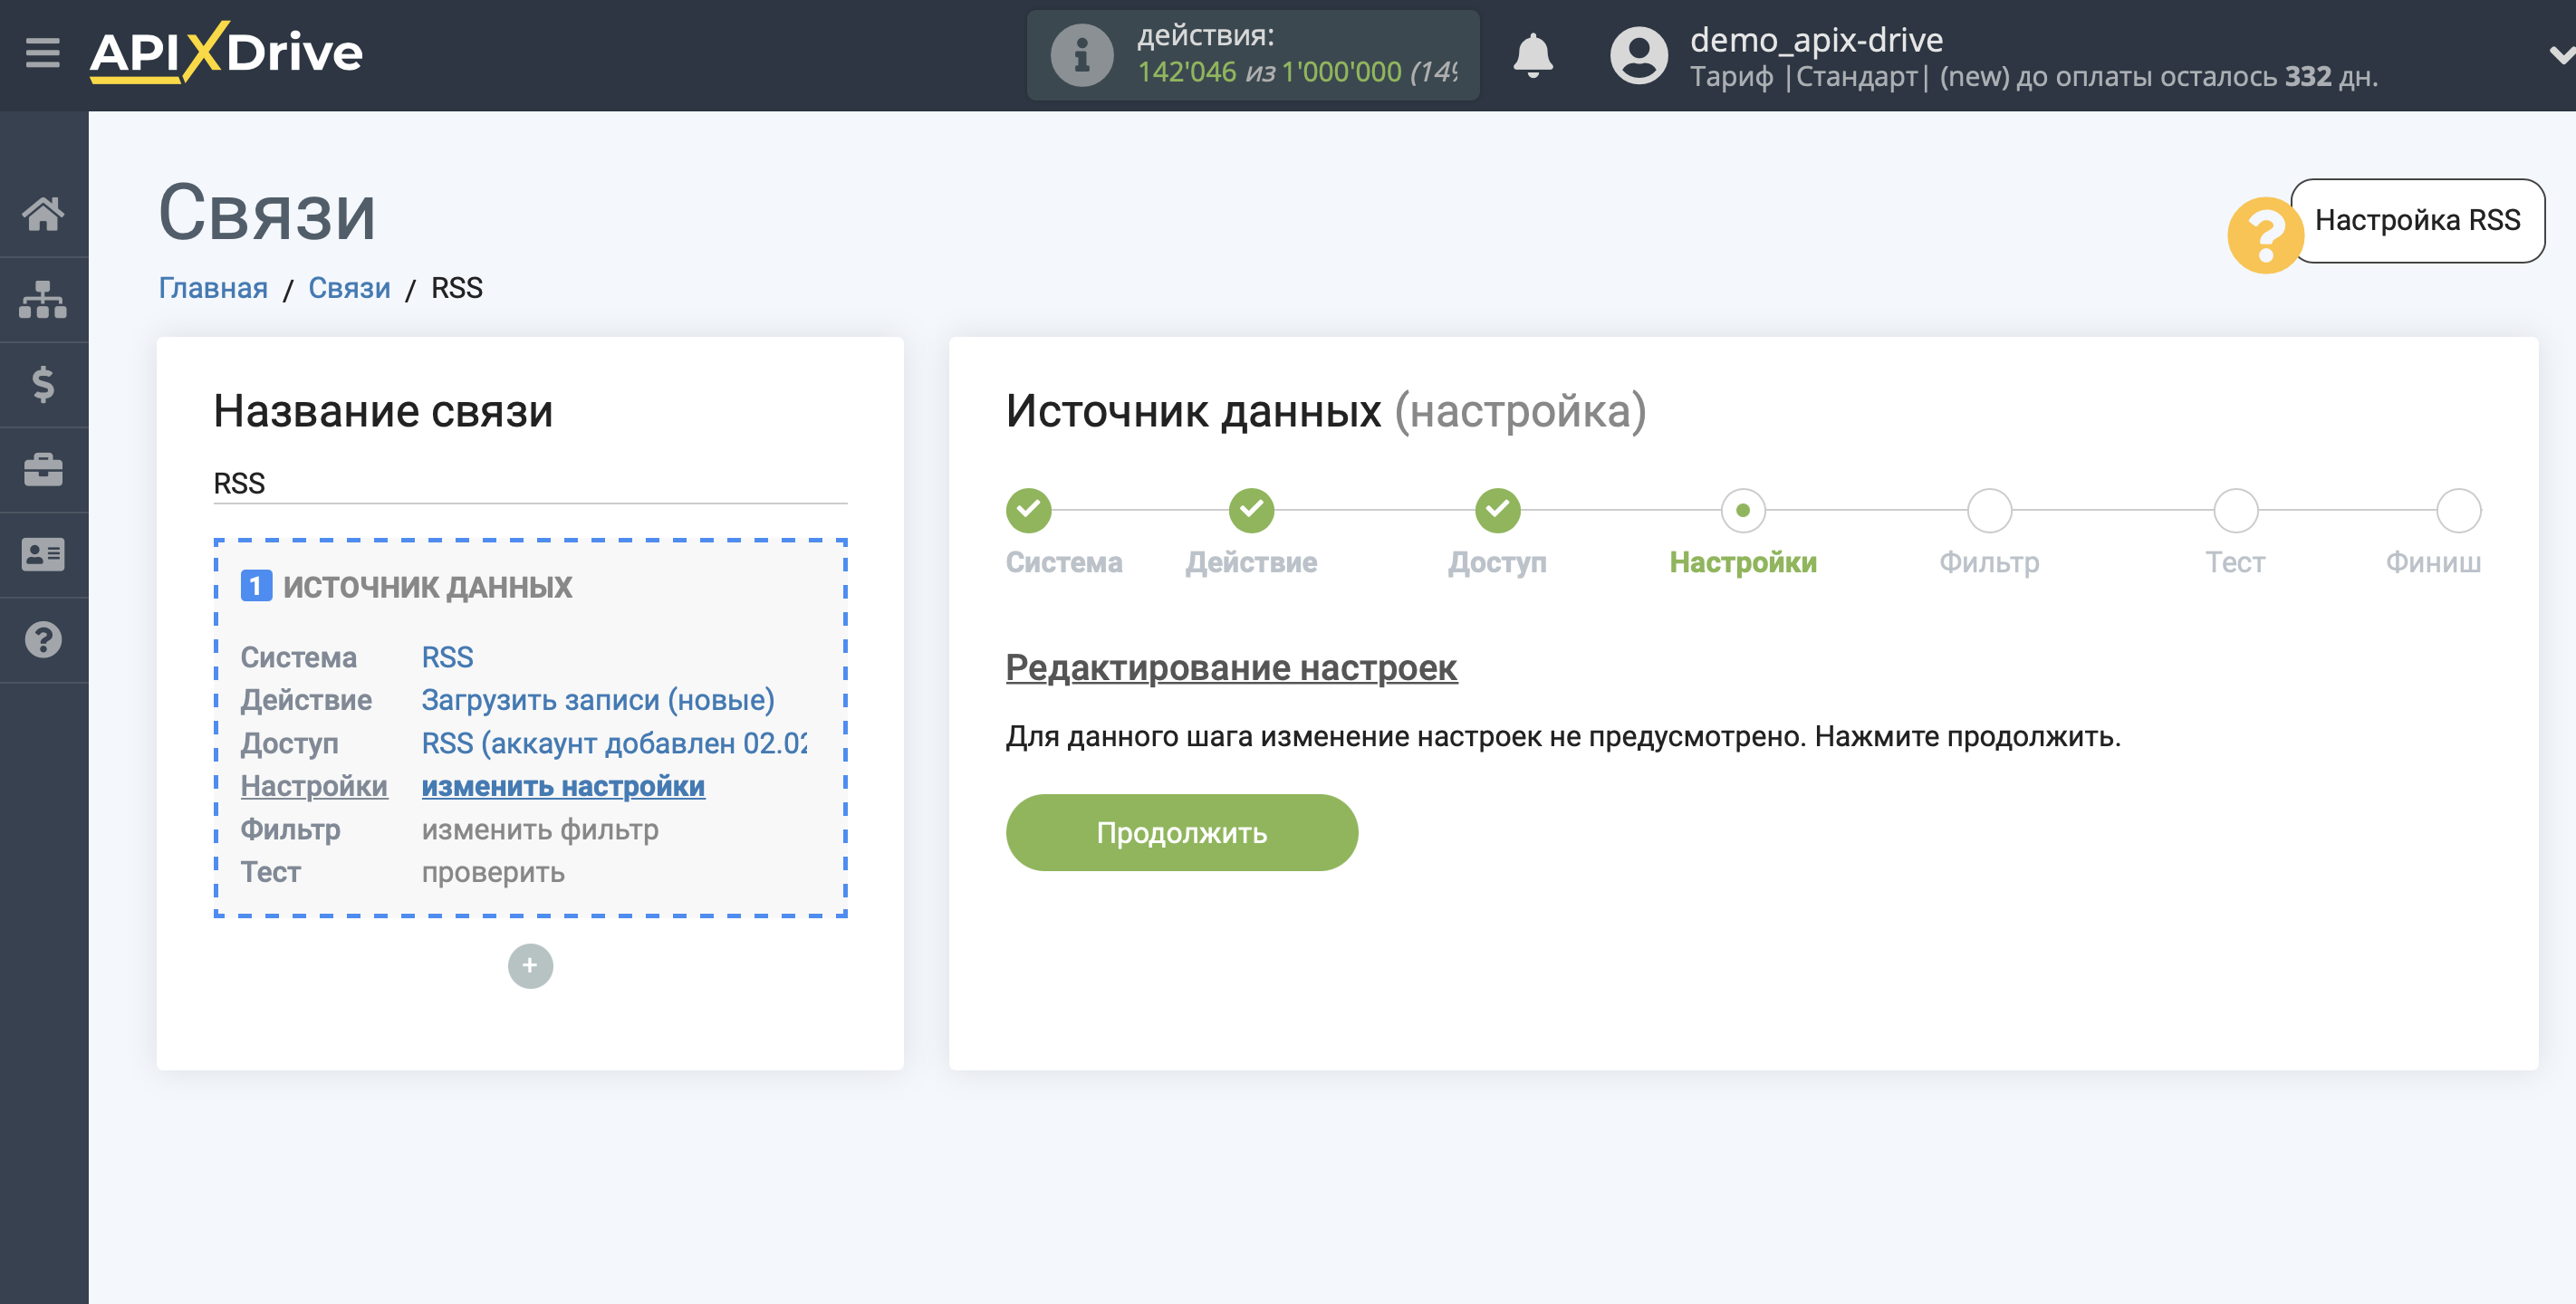Click the user avatar icon
Screen dimensions: 2576x1304
click(1638, 55)
